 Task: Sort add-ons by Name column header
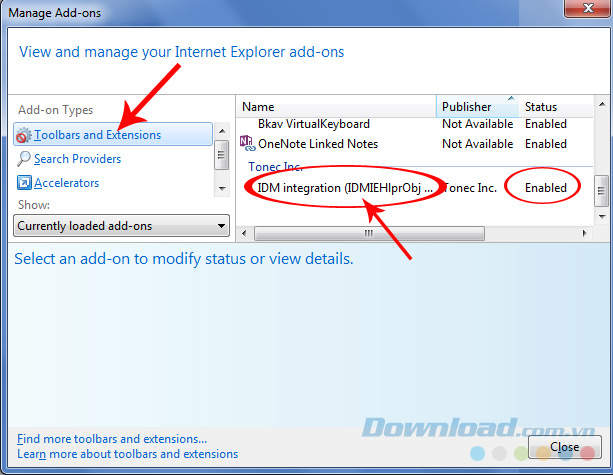pyautogui.click(x=336, y=106)
